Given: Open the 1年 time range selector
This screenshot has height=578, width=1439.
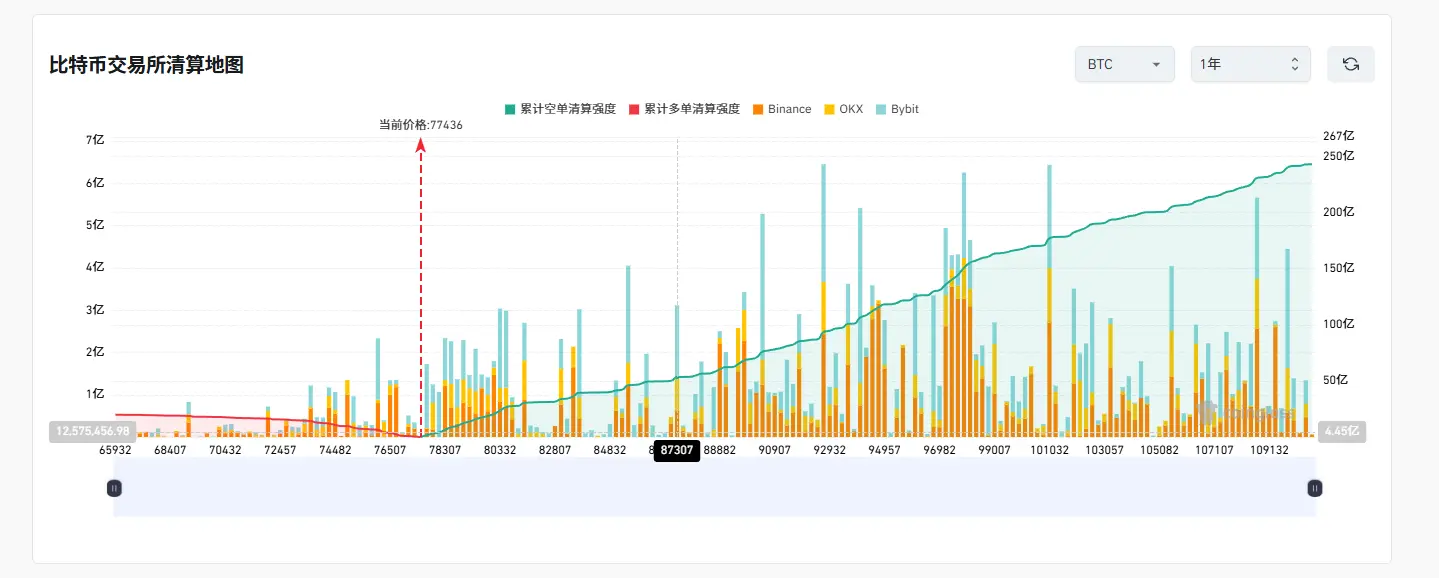Looking at the screenshot, I should click(x=1250, y=64).
